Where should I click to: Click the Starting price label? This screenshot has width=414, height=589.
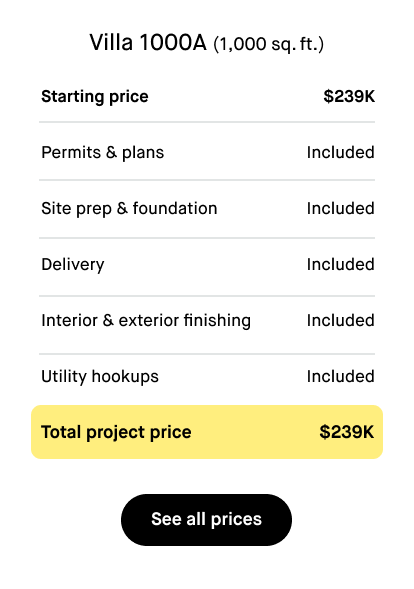point(95,97)
